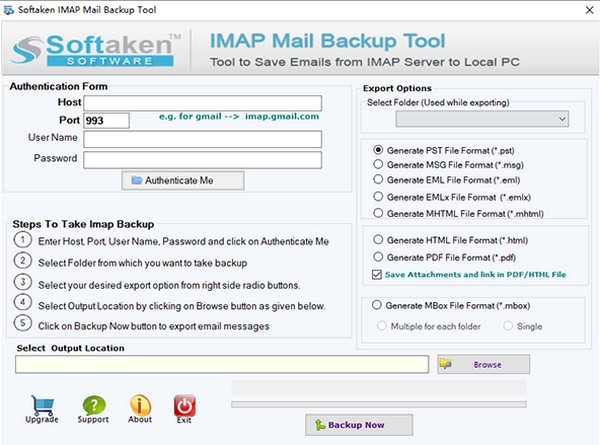Click step 1 text about Enter Host

[x=183, y=241]
